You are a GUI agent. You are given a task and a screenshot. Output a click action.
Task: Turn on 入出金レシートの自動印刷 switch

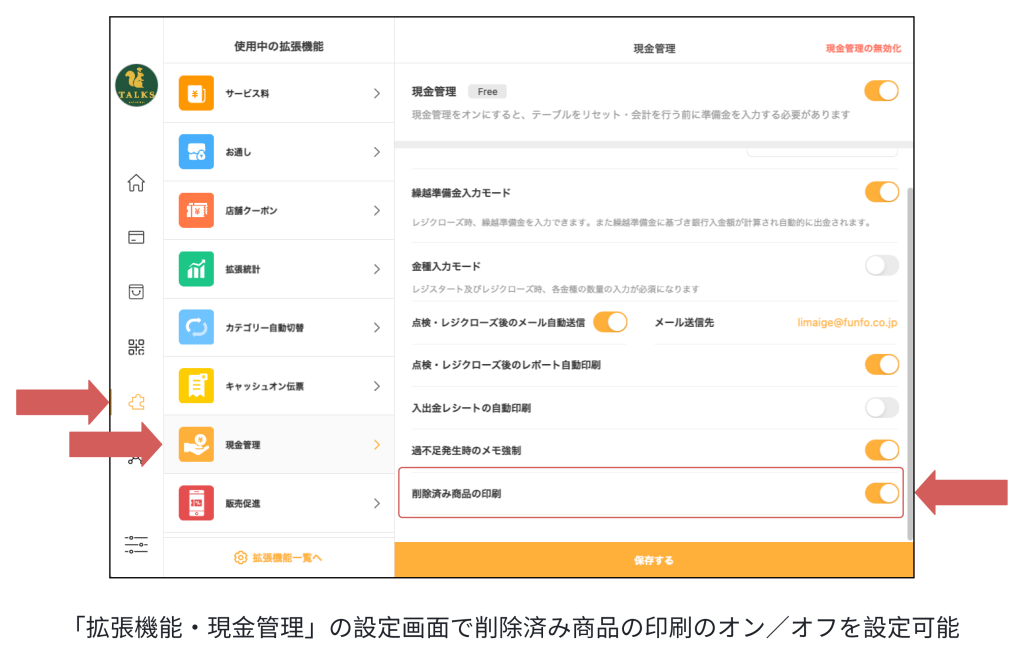pos(881,407)
